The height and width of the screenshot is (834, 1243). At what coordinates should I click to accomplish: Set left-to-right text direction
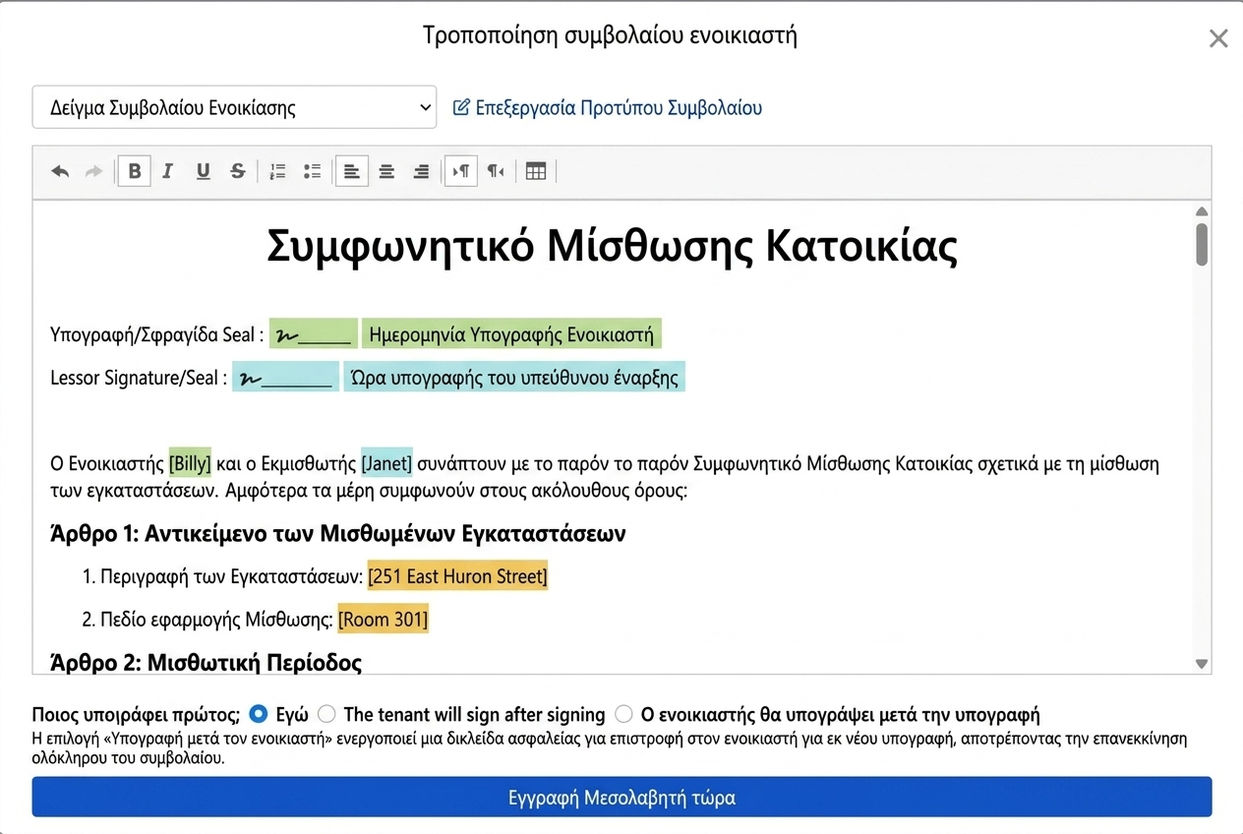pyautogui.click(x=461, y=172)
